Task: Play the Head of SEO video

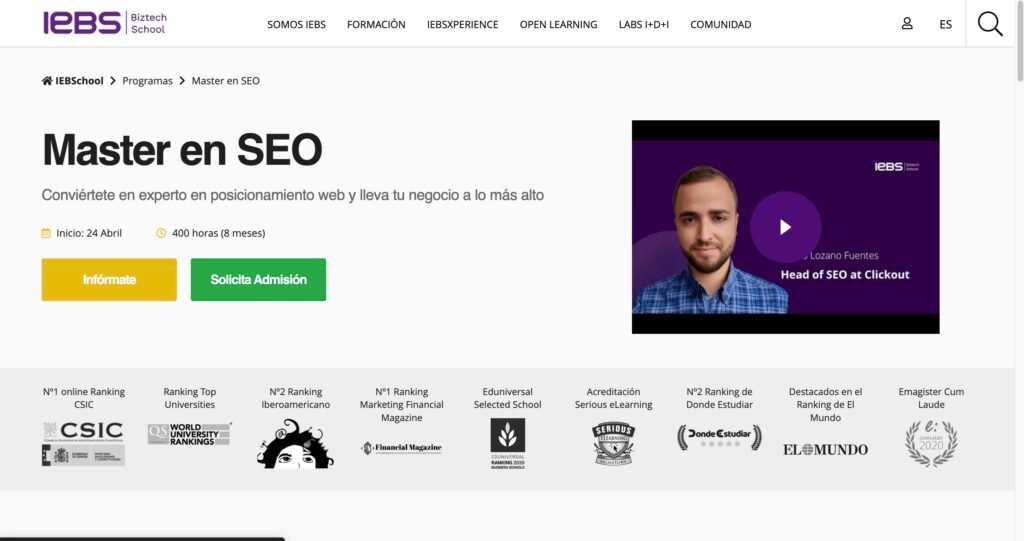Action: click(785, 227)
